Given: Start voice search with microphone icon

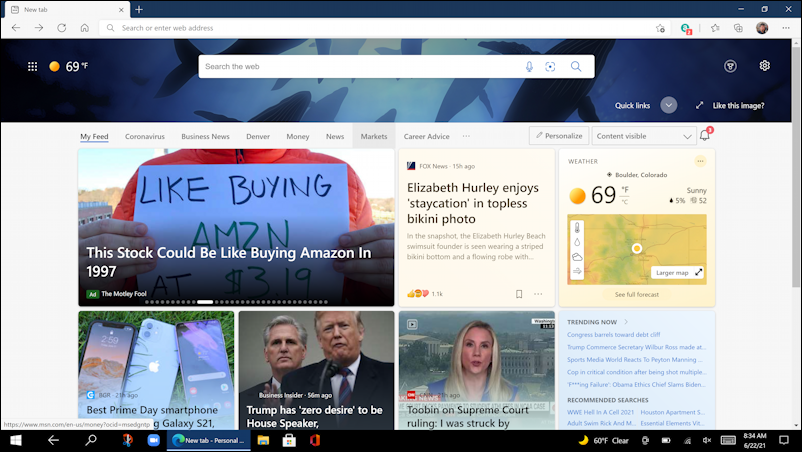Looking at the screenshot, I should coord(529,66).
